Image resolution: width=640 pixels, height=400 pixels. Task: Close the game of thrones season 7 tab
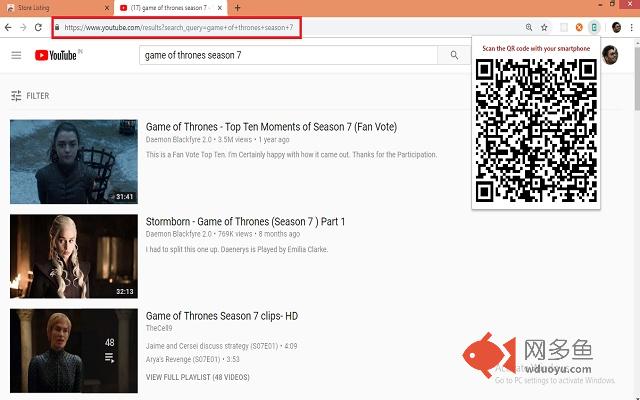[x=220, y=8]
